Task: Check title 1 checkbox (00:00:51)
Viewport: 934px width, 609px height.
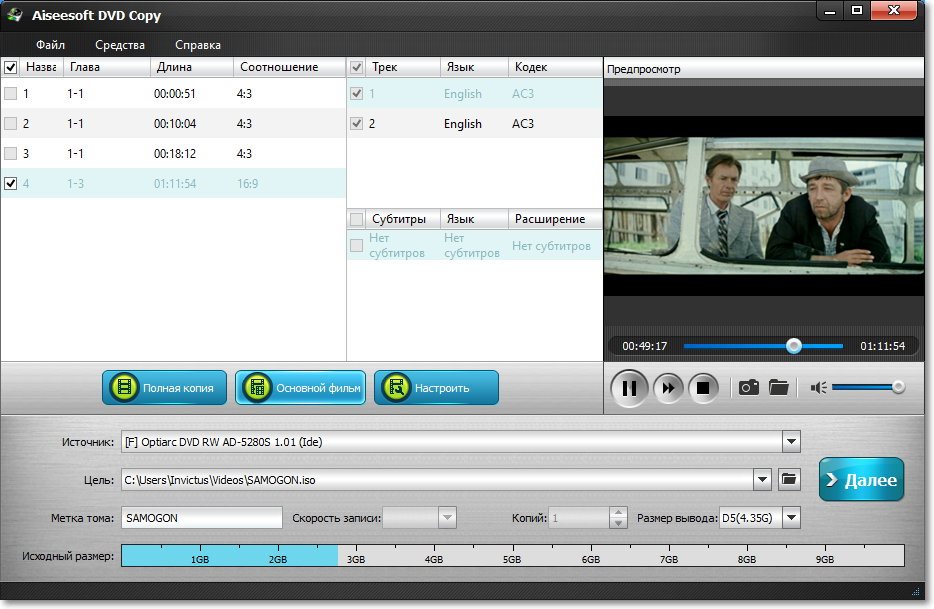Action: [11, 94]
